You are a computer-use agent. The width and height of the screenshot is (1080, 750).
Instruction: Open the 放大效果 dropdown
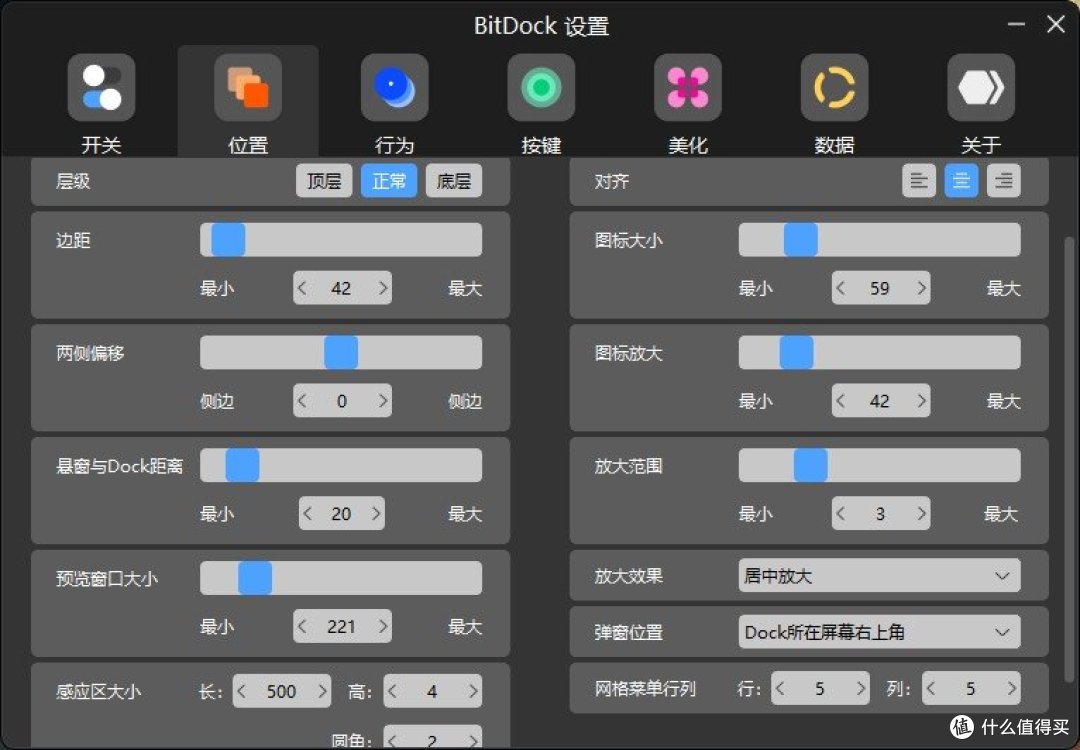click(x=880, y=576)
